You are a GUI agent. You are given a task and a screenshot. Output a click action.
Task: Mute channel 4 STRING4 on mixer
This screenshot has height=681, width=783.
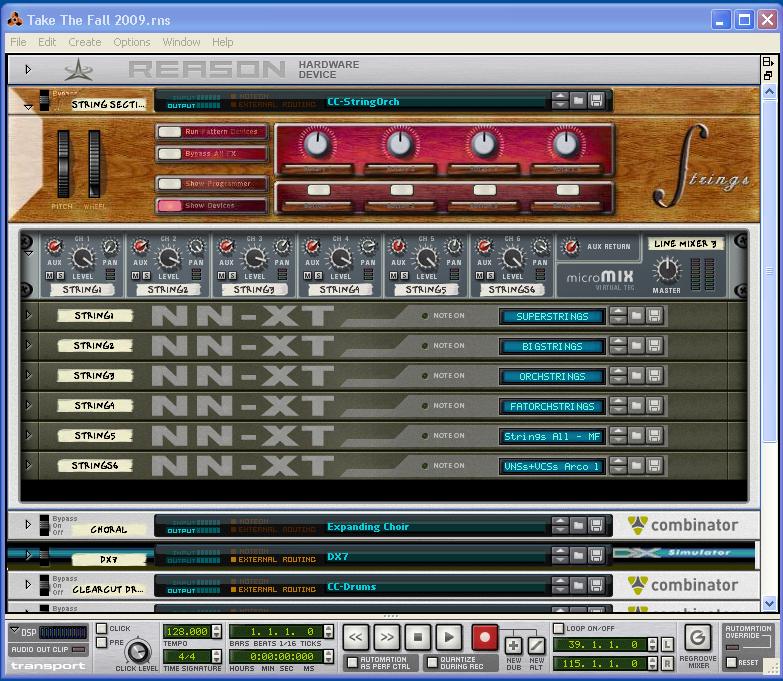[308, 276]
